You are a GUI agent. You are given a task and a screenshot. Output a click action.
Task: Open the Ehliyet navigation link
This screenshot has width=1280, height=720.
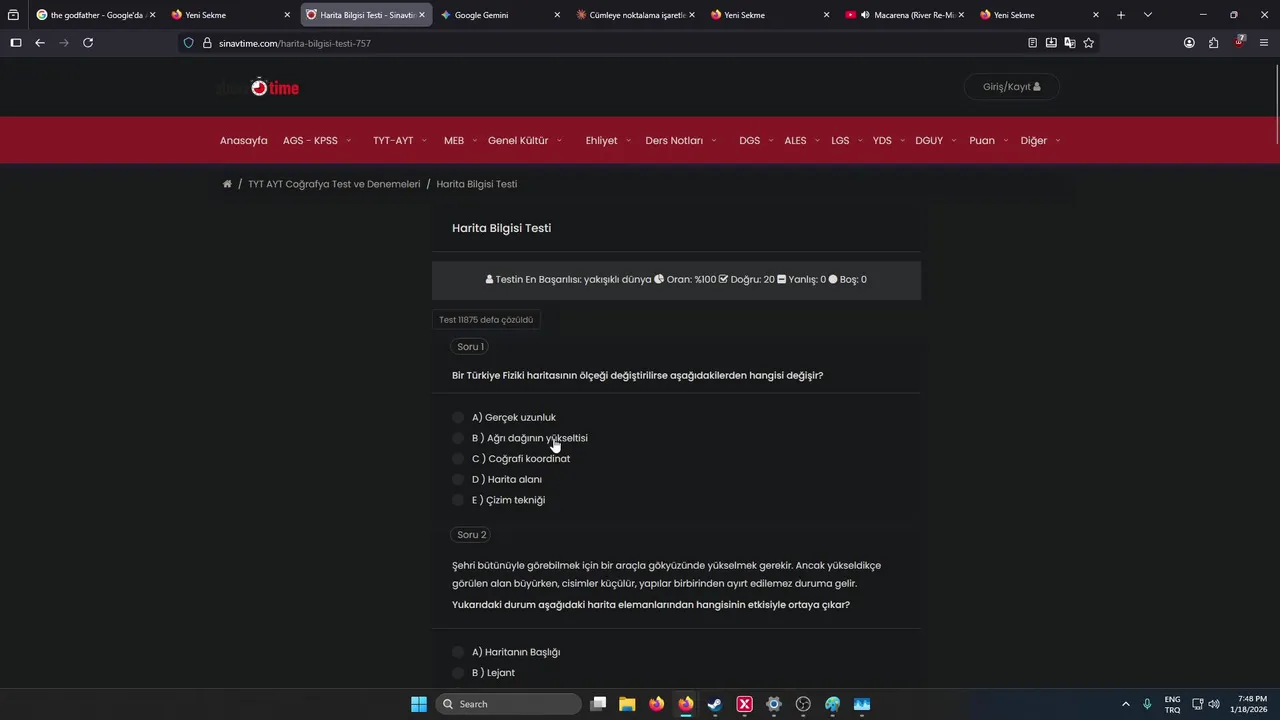pyautogui.click(x=601, y=141)
